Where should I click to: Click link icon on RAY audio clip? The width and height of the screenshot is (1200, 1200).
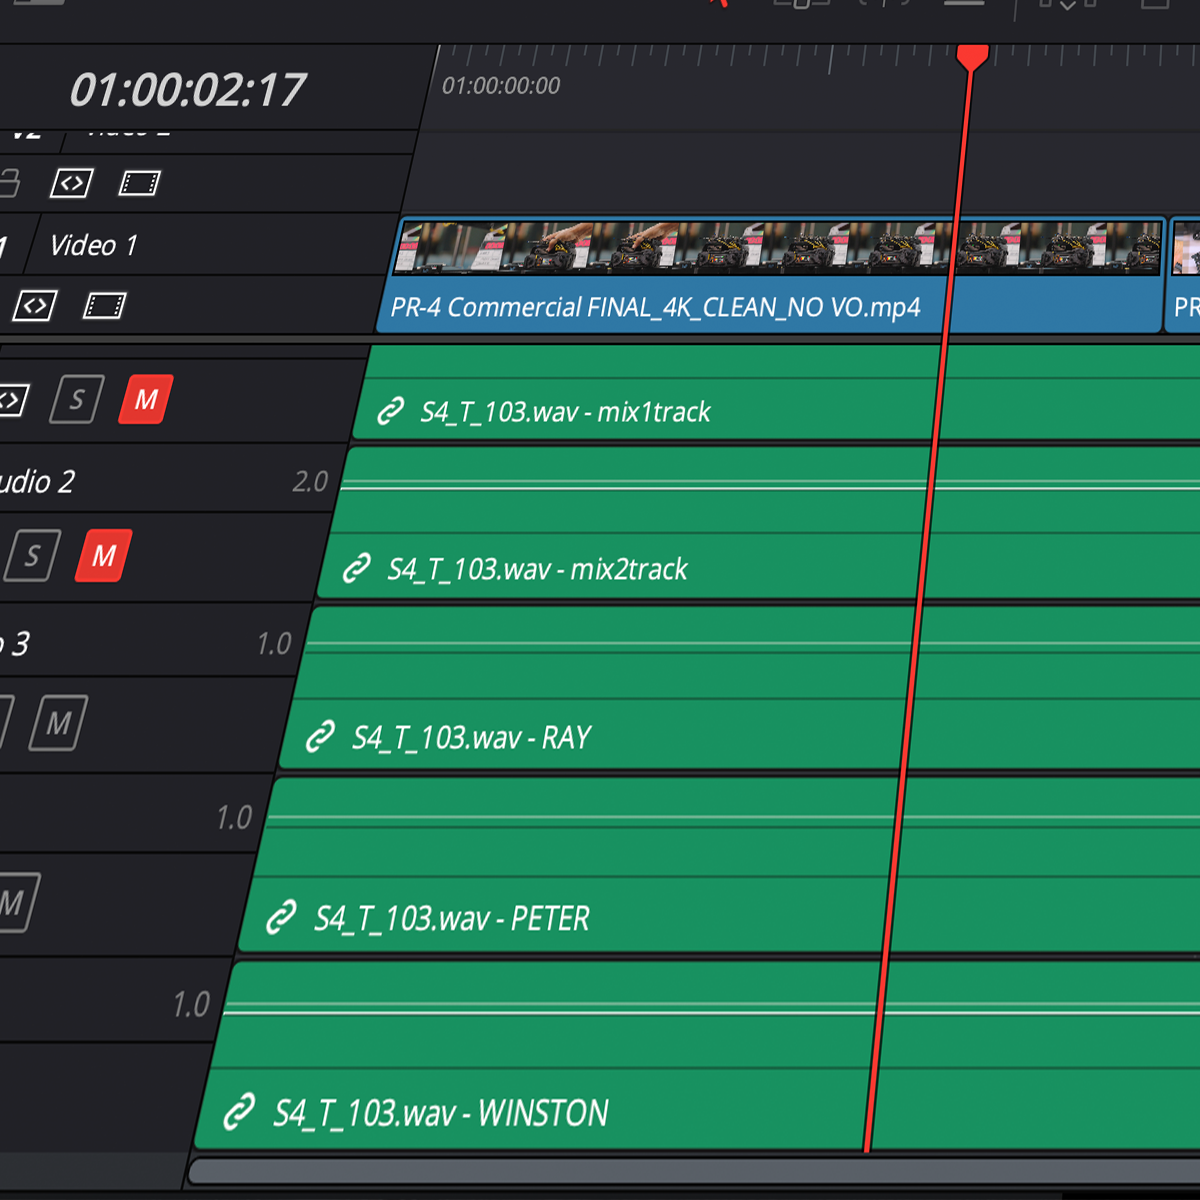pyautogui.click(x=320, y=738)
